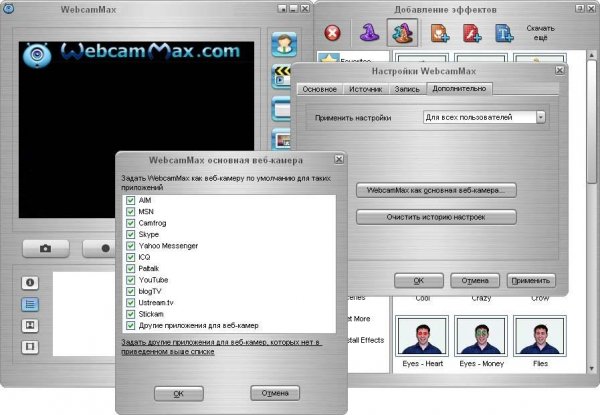Click 'WebcamMax как основная веб-камера' button
The width and height of the screenshot is (600, 415).
pyautogui.click(x=436, y=190)
